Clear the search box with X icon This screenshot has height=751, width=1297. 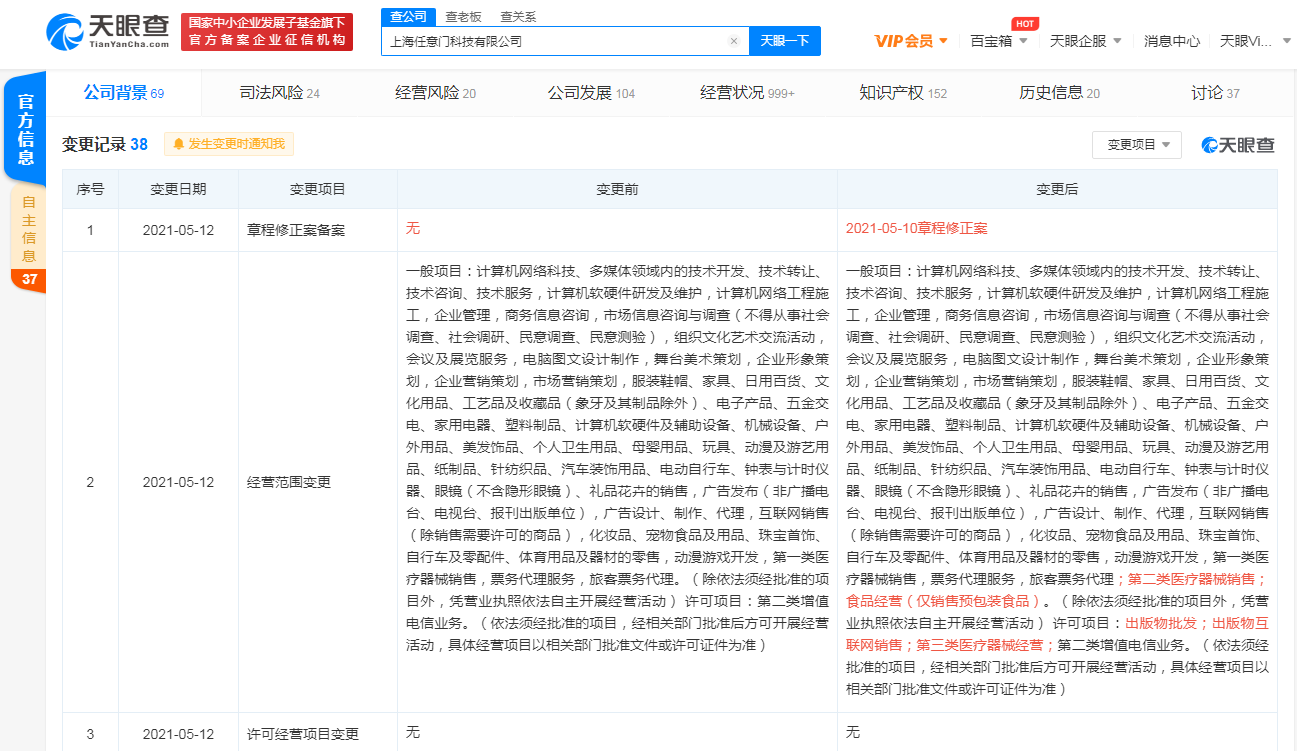coord(733,41)
